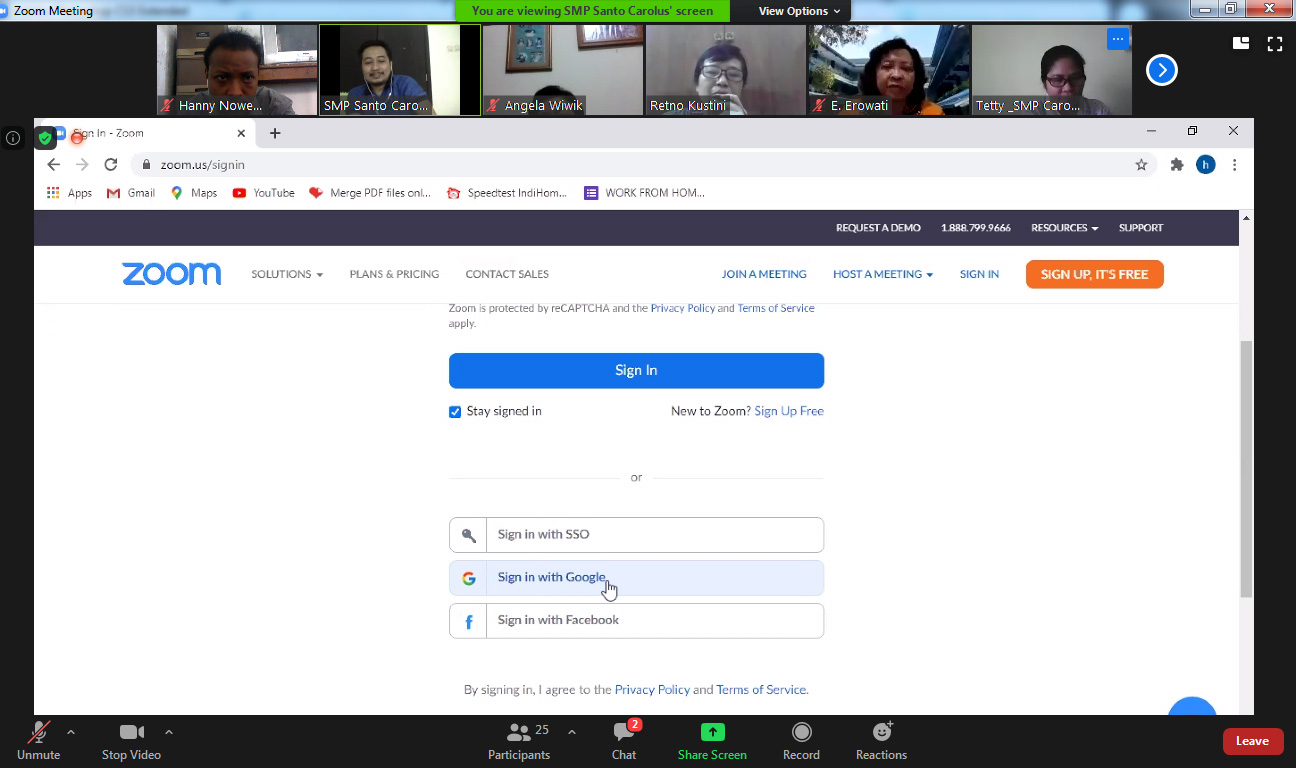1296x768 pixels.
Task: Open Chrome profile avatar 'h'
Action: [x=1206, y=165]
